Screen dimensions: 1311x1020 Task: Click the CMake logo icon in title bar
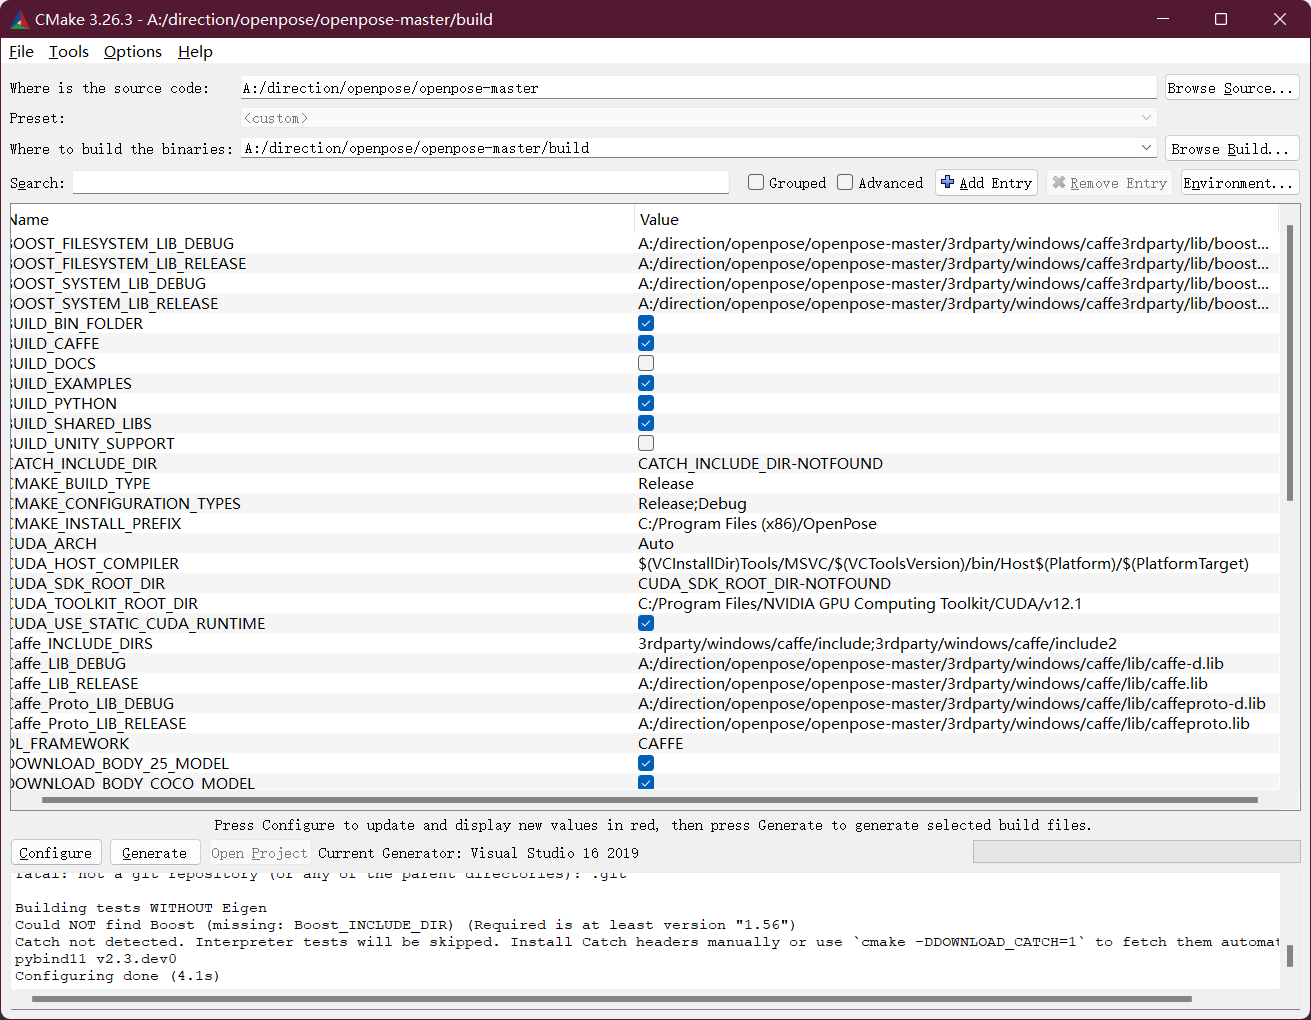19,19
